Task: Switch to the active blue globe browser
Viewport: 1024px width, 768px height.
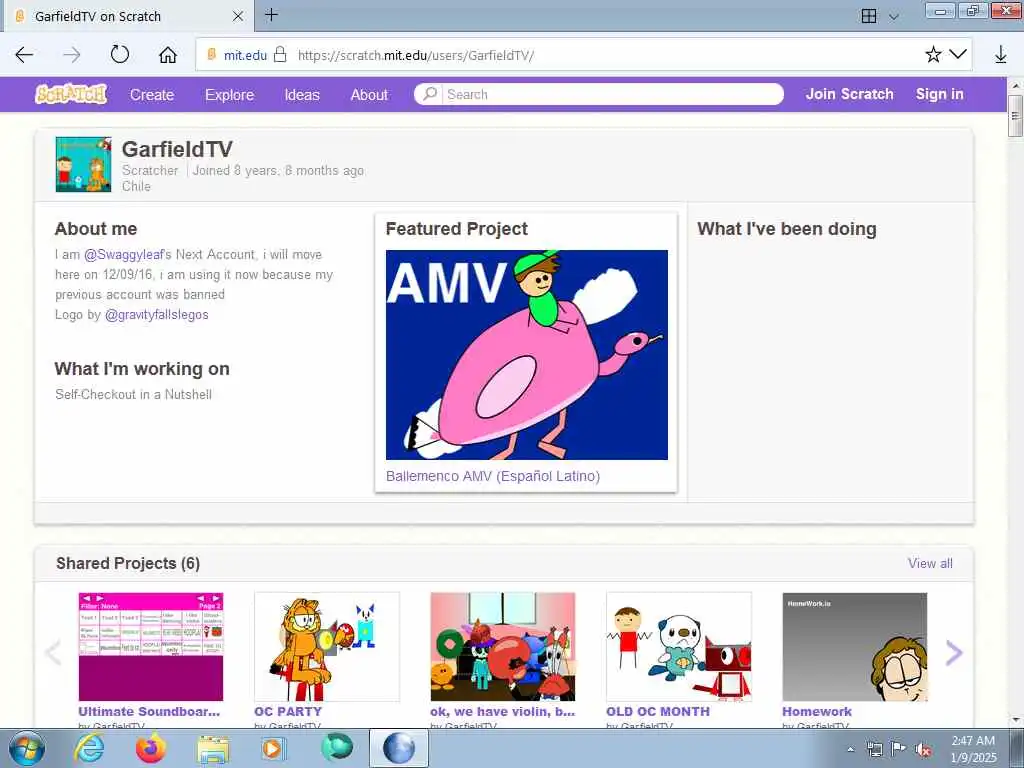Action: click(x=399, y=748)
